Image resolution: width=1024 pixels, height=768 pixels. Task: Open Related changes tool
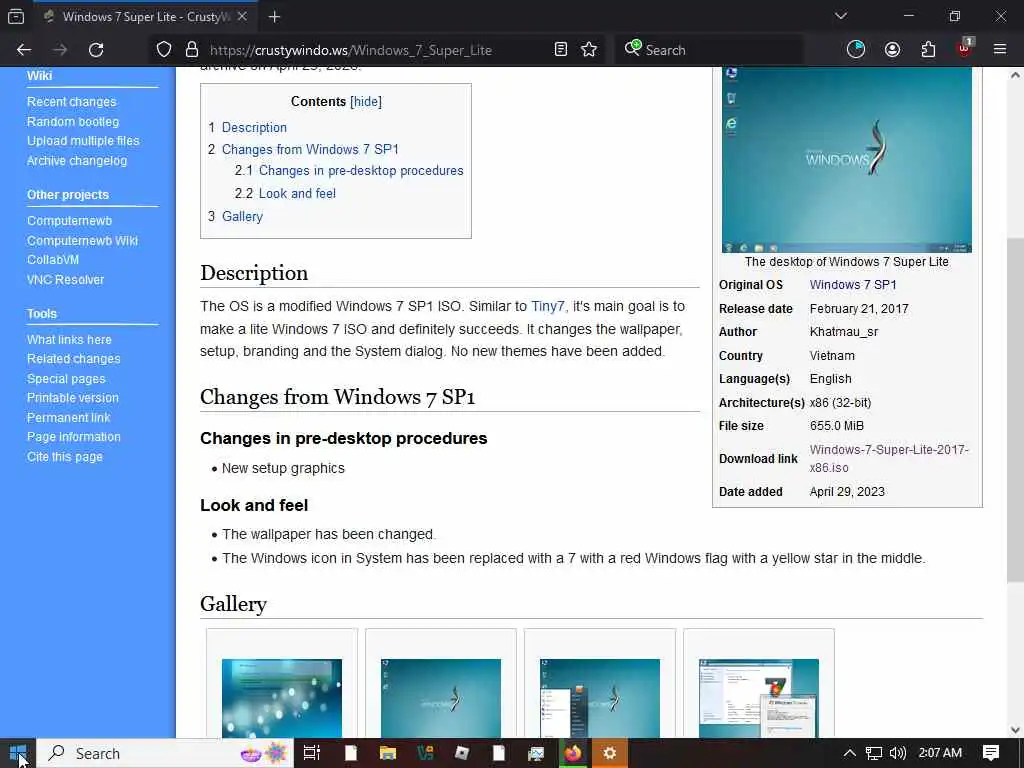coord(74,359)
